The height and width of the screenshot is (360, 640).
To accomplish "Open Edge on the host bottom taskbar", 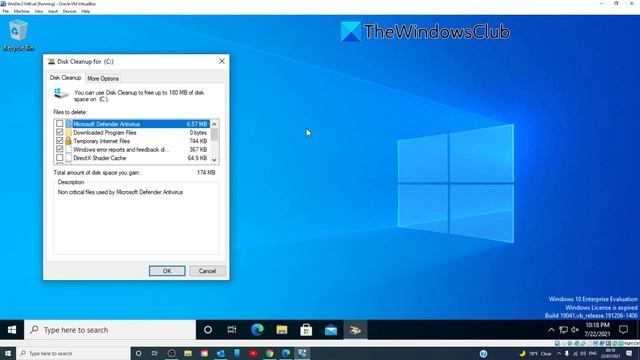I will (286, 353).
